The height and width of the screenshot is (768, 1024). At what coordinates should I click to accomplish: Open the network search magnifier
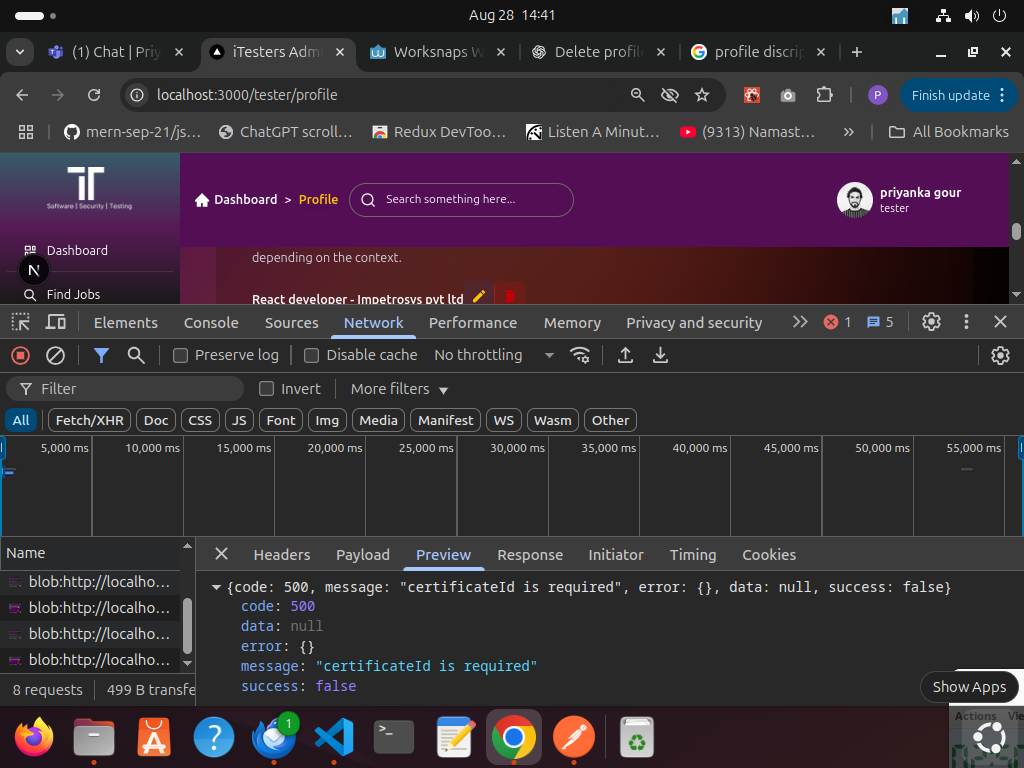(x=136, y=355)
